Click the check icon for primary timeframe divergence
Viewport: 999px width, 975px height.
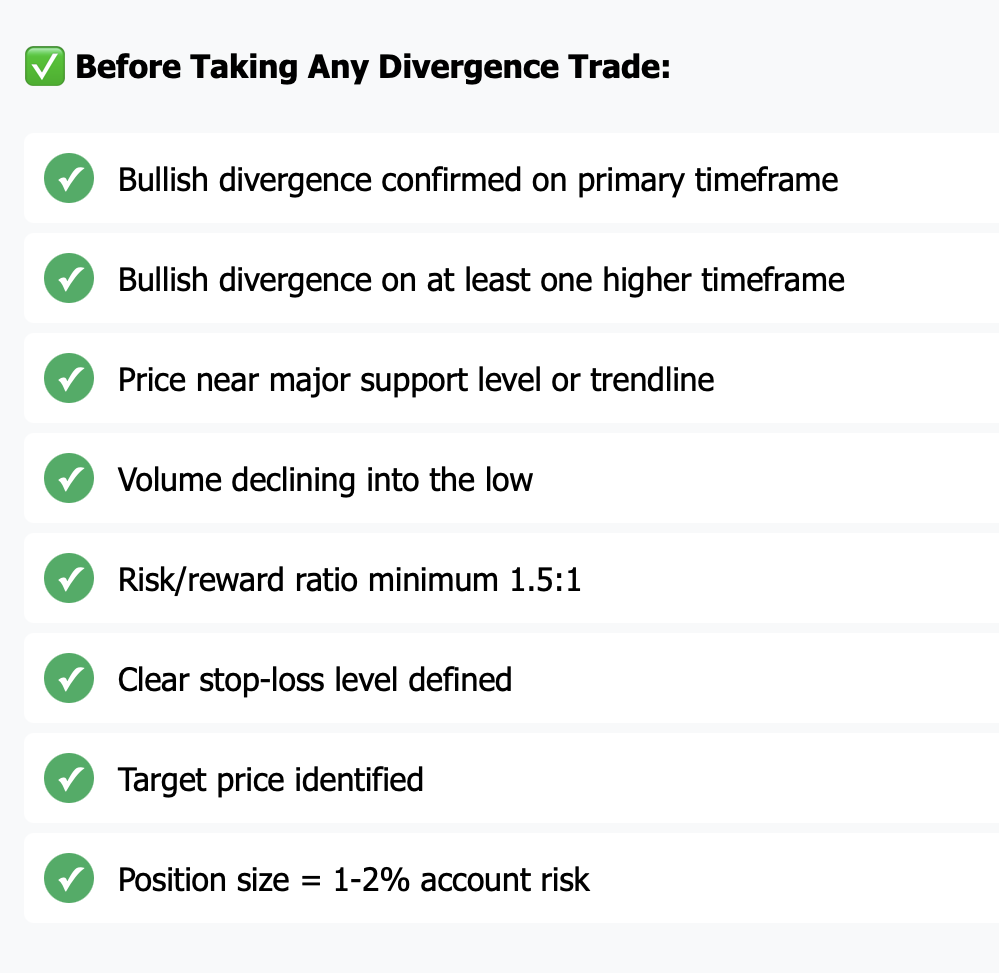coord(69,178)
